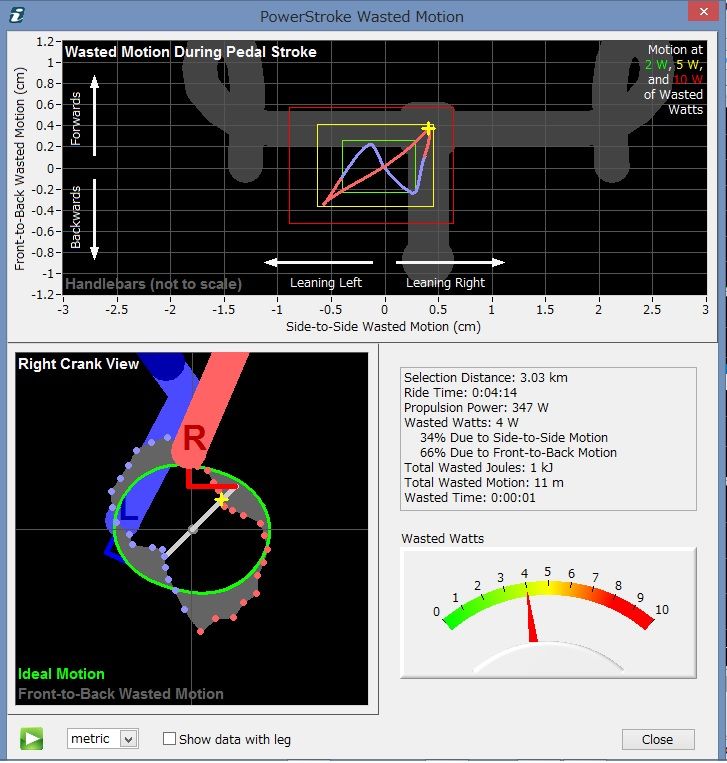Click the 'Wasted Watts' gauge title
Viewport: 727px width, 763px height.
tap(442, 539)
